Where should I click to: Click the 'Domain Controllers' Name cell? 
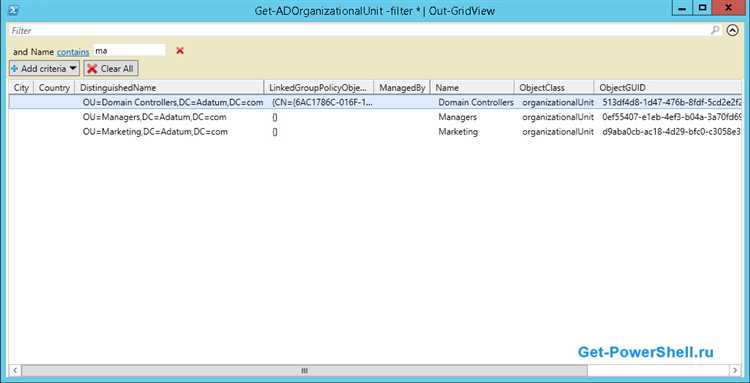(x=476, y=102)
